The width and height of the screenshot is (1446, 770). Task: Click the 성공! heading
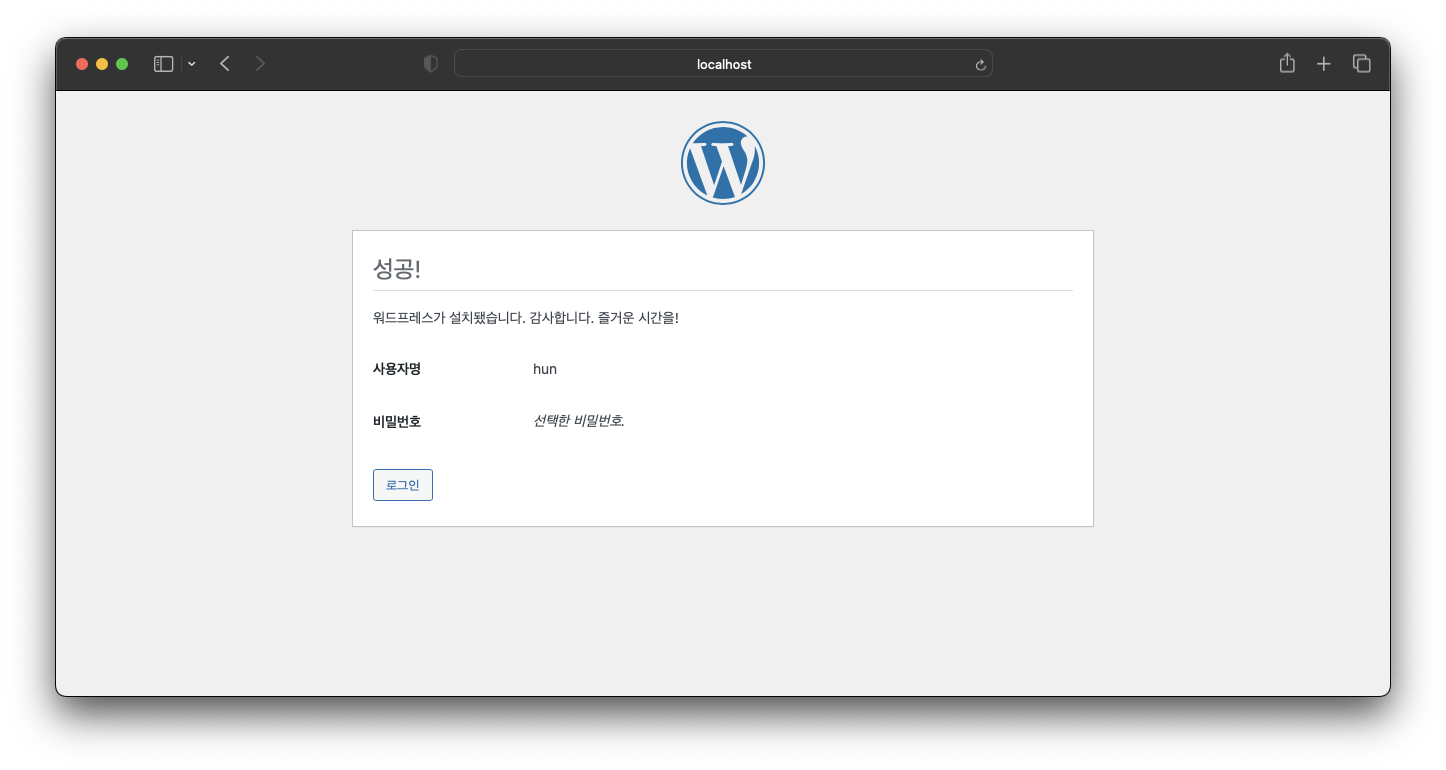coord(397,268)
